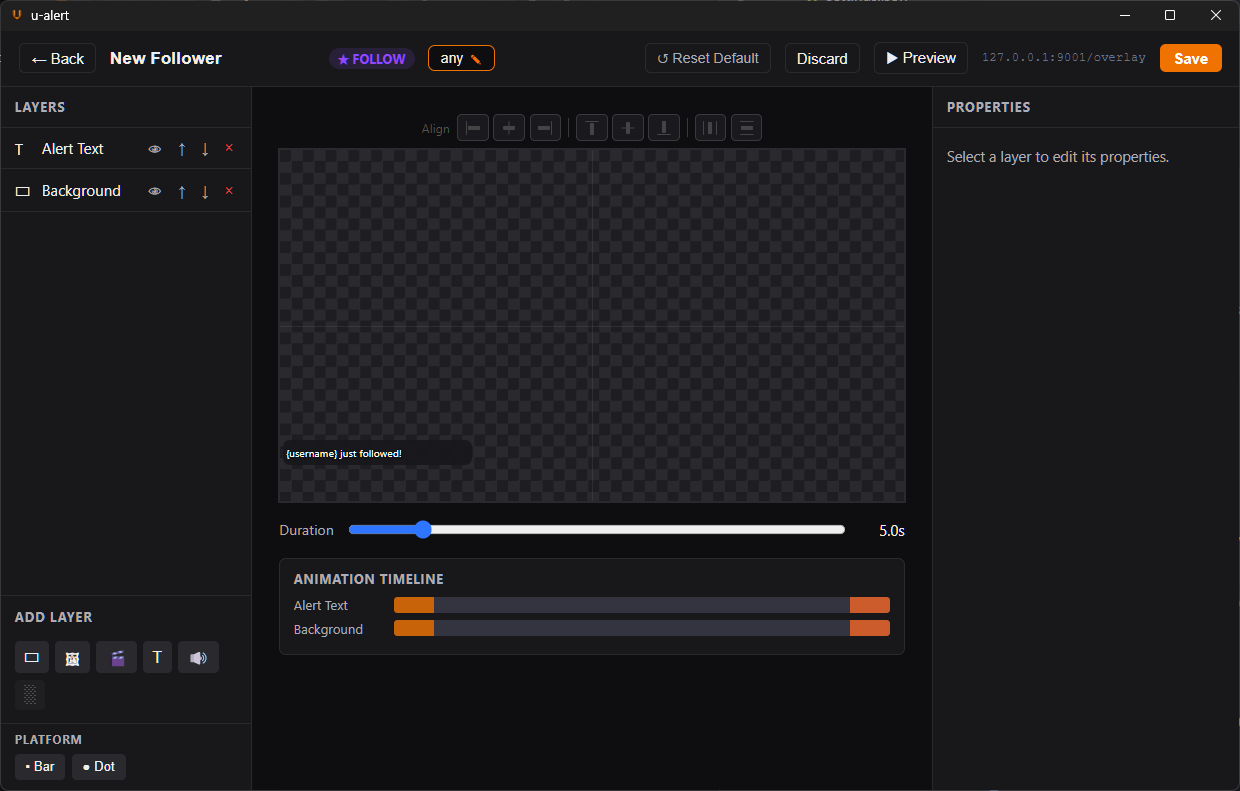Select the Bar platform option
1240x791 pixels.
tap(40, 767)
